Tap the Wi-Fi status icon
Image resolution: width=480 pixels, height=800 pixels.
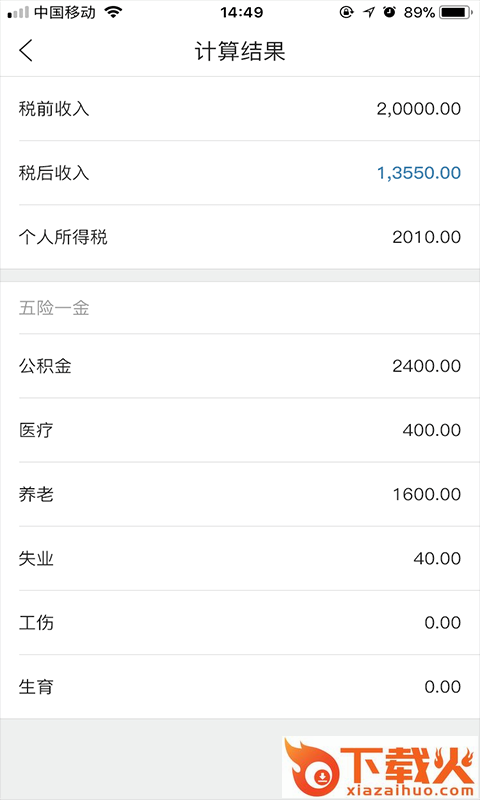point(113,12)
